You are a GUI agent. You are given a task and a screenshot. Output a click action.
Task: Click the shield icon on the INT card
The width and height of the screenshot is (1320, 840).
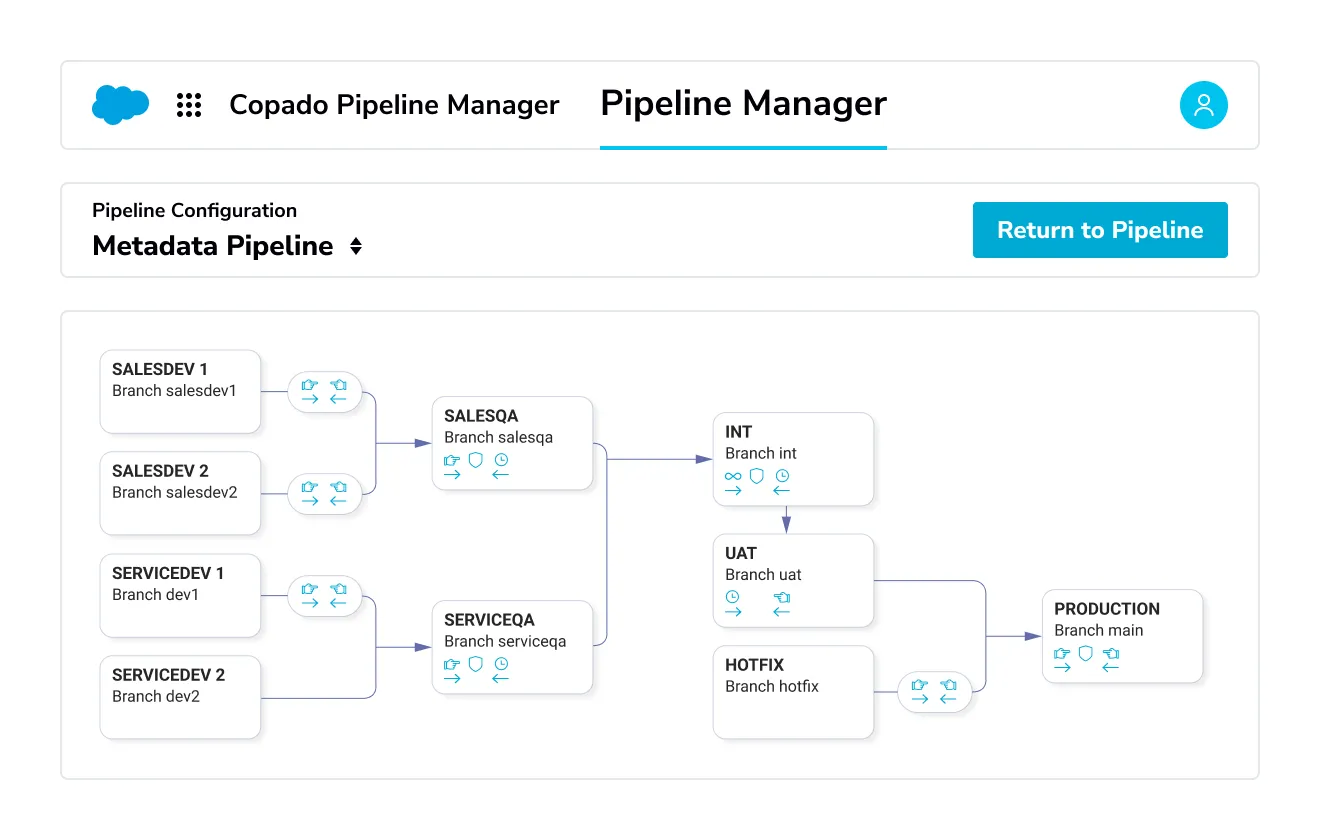tap(756, 477)
